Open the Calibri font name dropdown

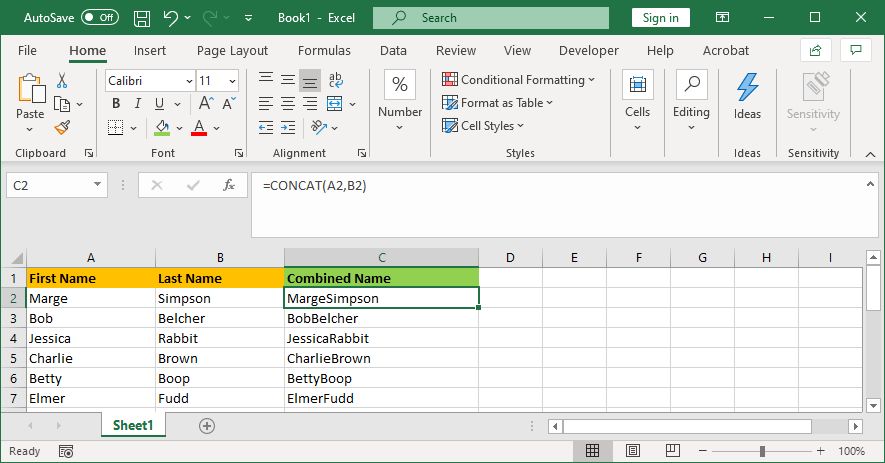(x=189, y=81)
